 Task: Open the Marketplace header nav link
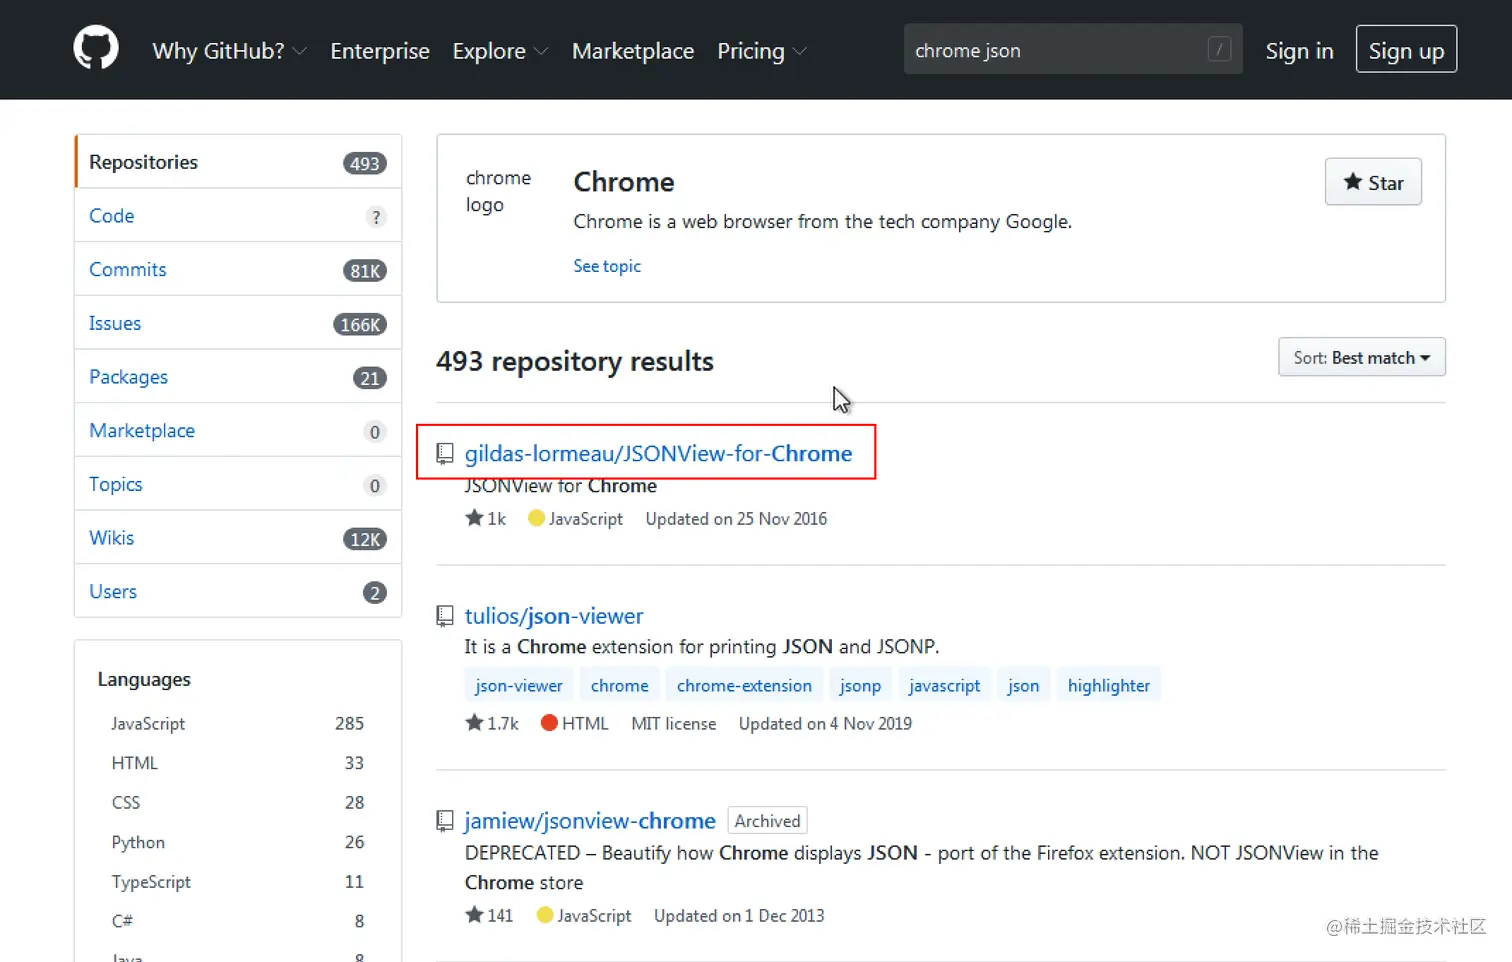[x=633, y=50]
